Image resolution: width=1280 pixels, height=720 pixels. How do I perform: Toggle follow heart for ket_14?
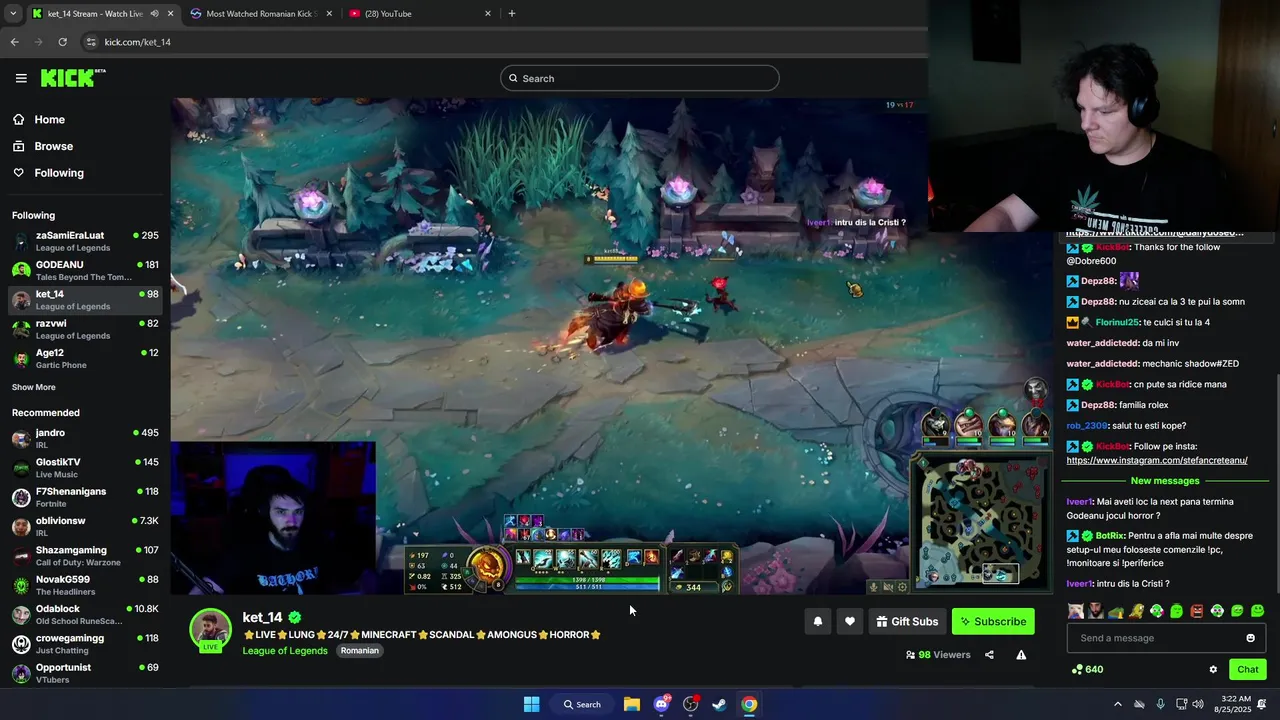pyautogui.click(x=849, y=621)
